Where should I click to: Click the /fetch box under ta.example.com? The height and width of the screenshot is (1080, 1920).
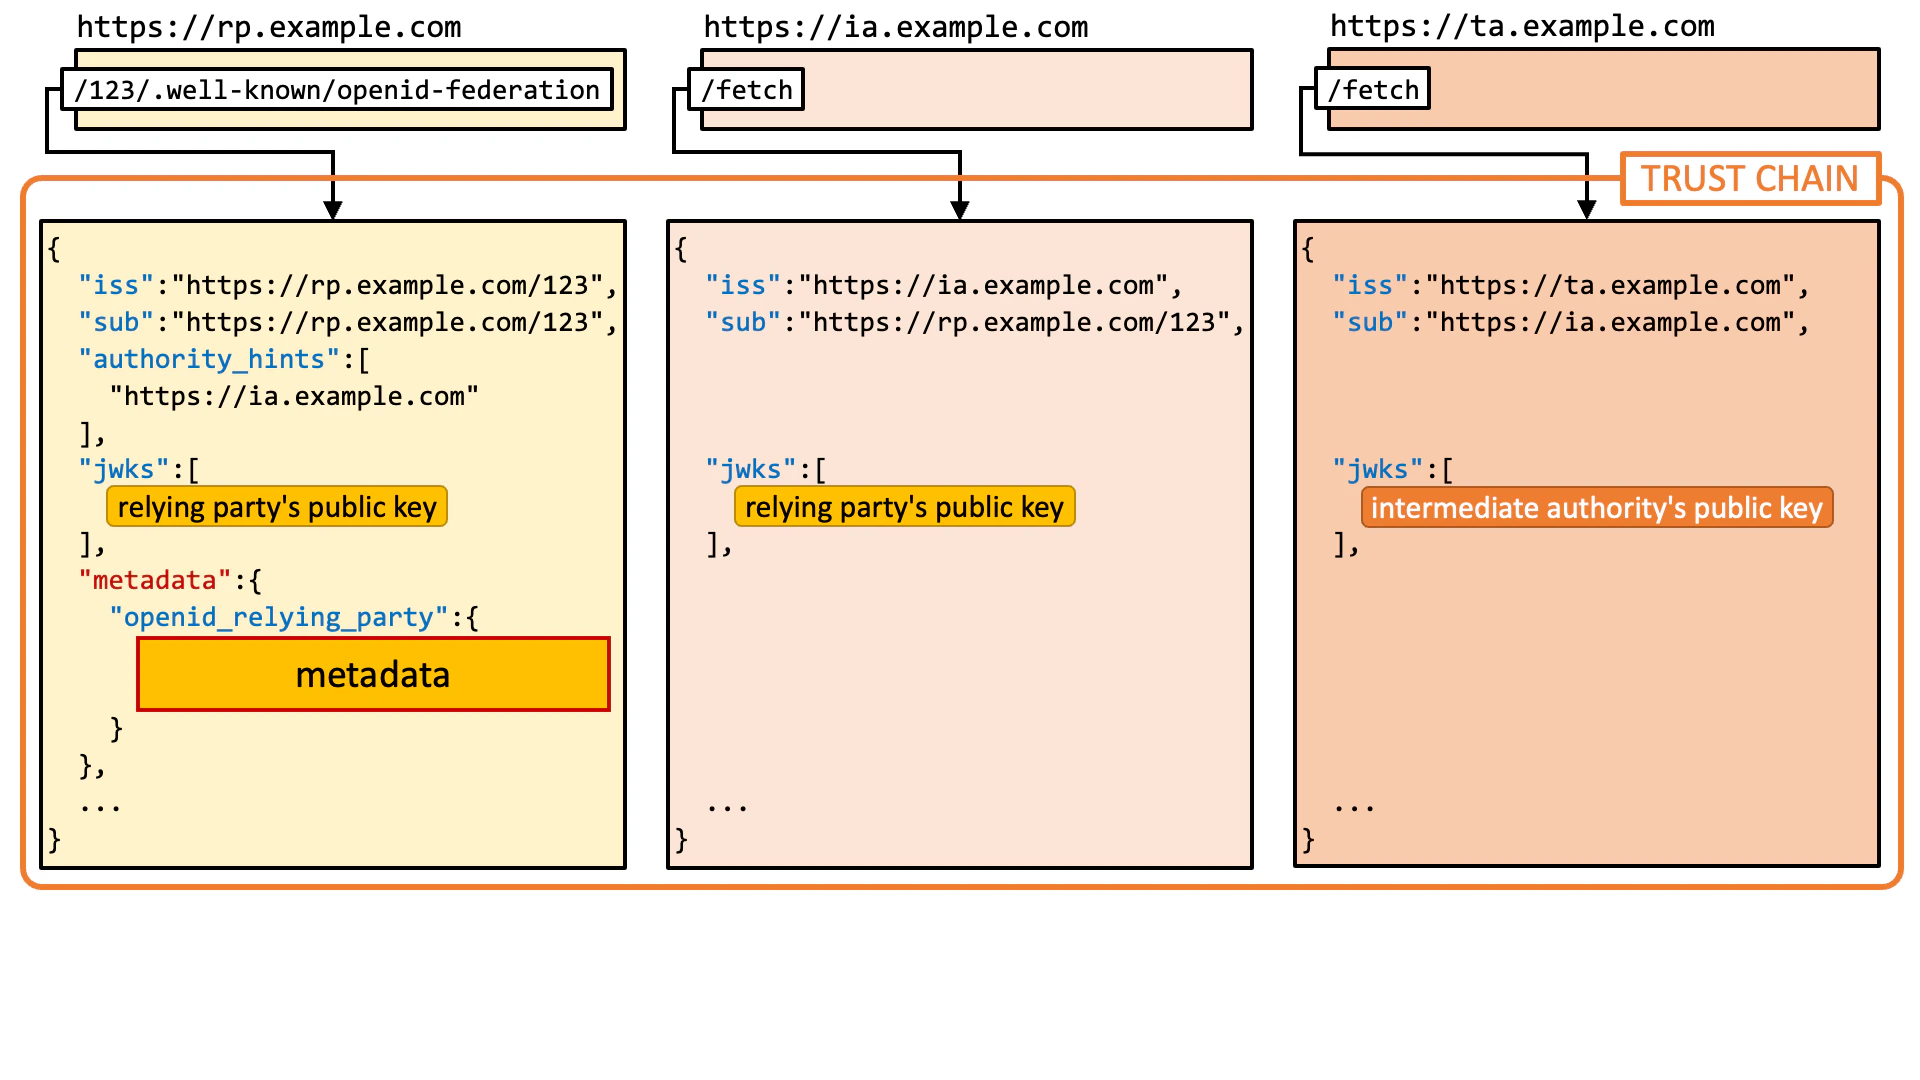click(x=1372, y=90)
